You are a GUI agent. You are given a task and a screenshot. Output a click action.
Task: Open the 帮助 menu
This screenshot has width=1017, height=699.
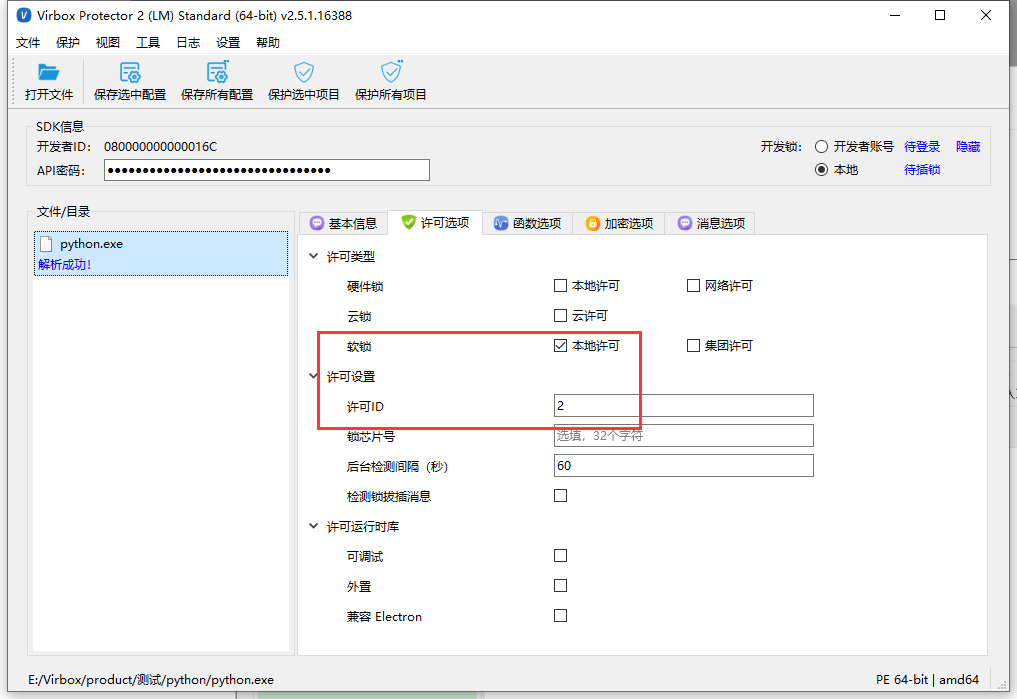(x=268, y=43)
